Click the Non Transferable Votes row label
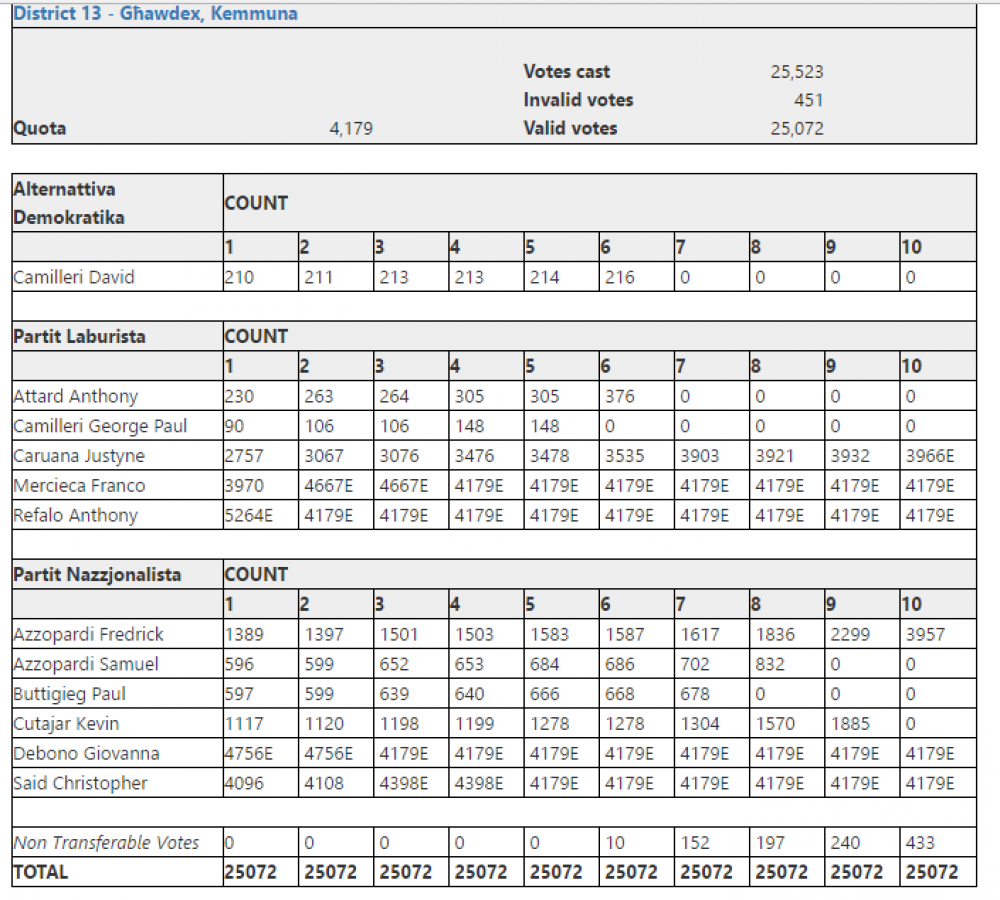 coord(107,843)
